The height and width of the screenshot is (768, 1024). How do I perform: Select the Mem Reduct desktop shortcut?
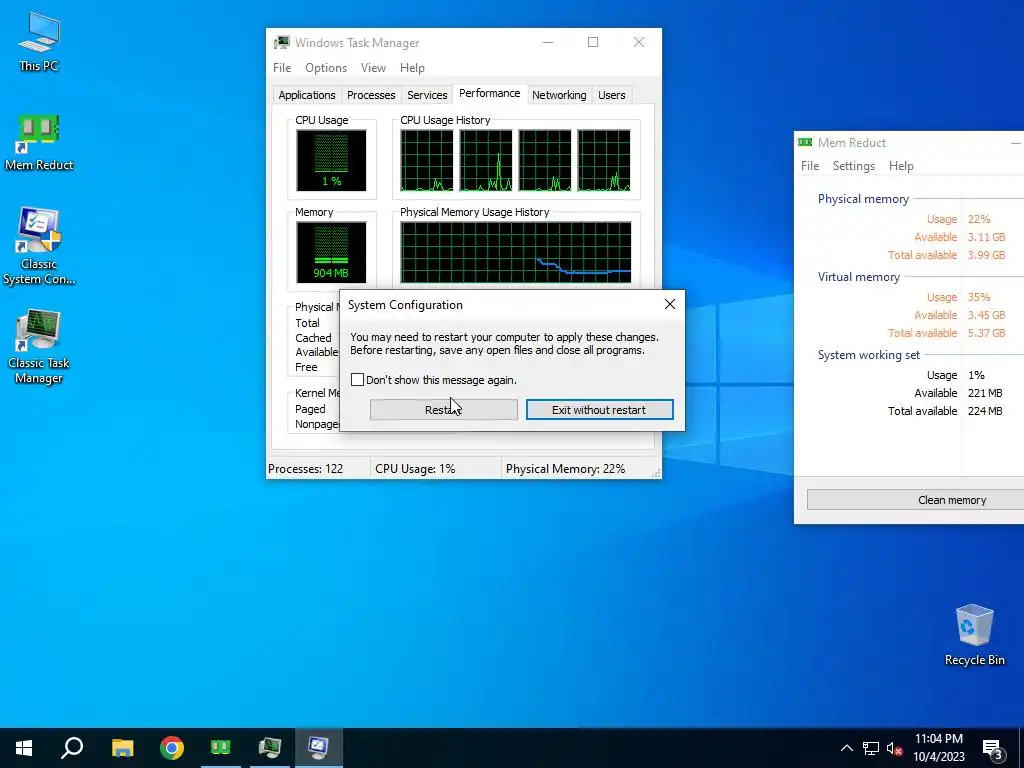click(x=39, y=143)
